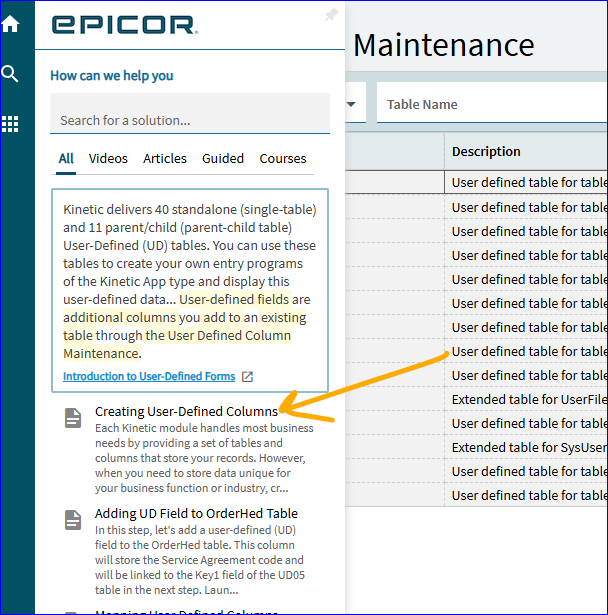Click the How can we help you heading
The width and height of the screenshot is (608, 615).
[112, 76]
